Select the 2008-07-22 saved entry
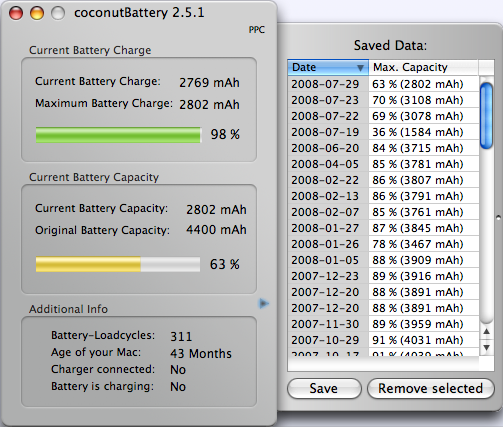Viewport: 503px width, 427px height. pos(383,116)
